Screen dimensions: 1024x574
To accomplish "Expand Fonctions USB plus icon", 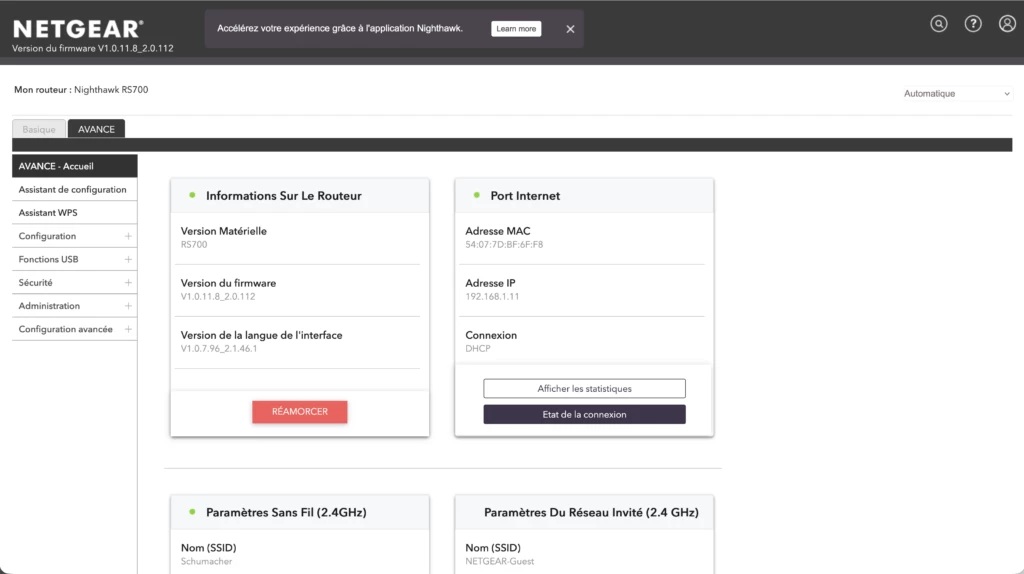I will 128,259.
